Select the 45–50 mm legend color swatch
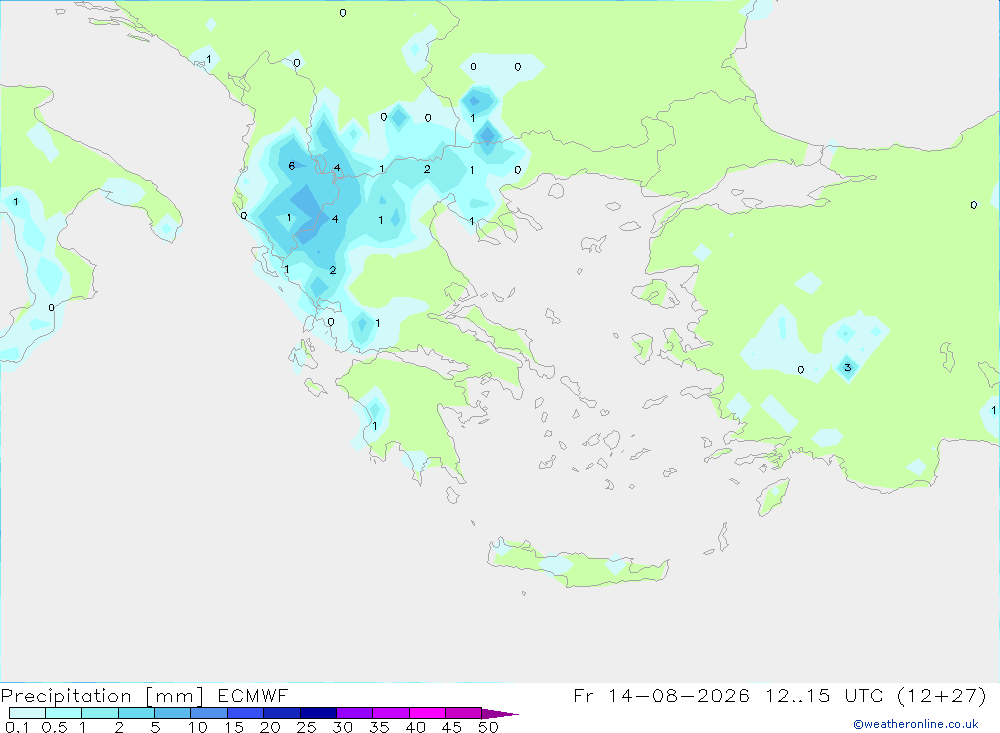The height and width of the screenshot is (733, 1000). click(463, 713)
